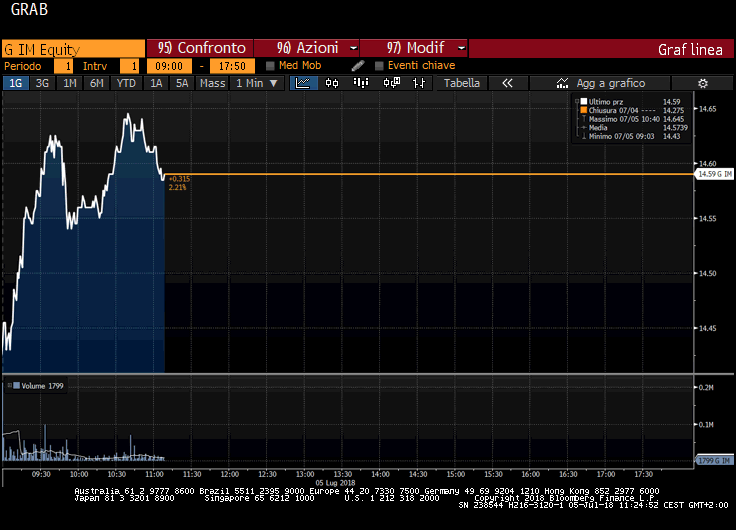Expand the Azioni dropdown menu
Screen dimensions: 736x530
click(x=307, y=48)
